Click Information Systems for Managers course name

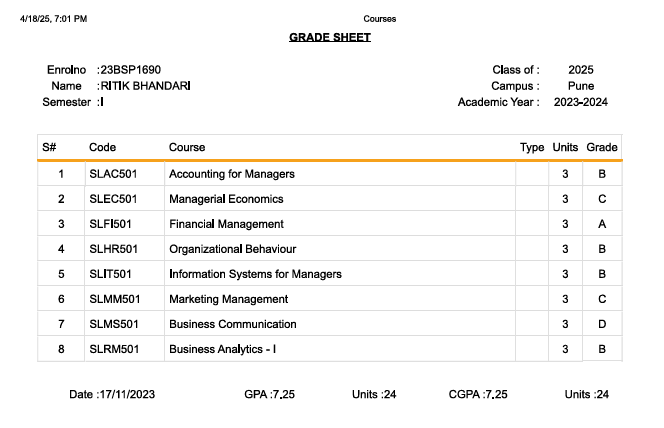point(256,274)
